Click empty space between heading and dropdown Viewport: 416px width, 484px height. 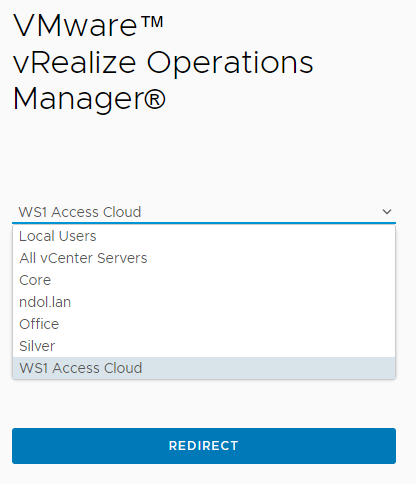[204, 157]
